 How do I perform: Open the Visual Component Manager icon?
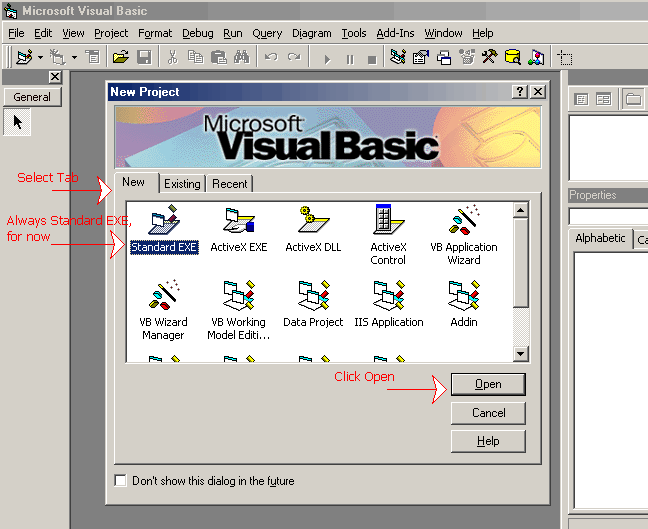pos(536,57)
